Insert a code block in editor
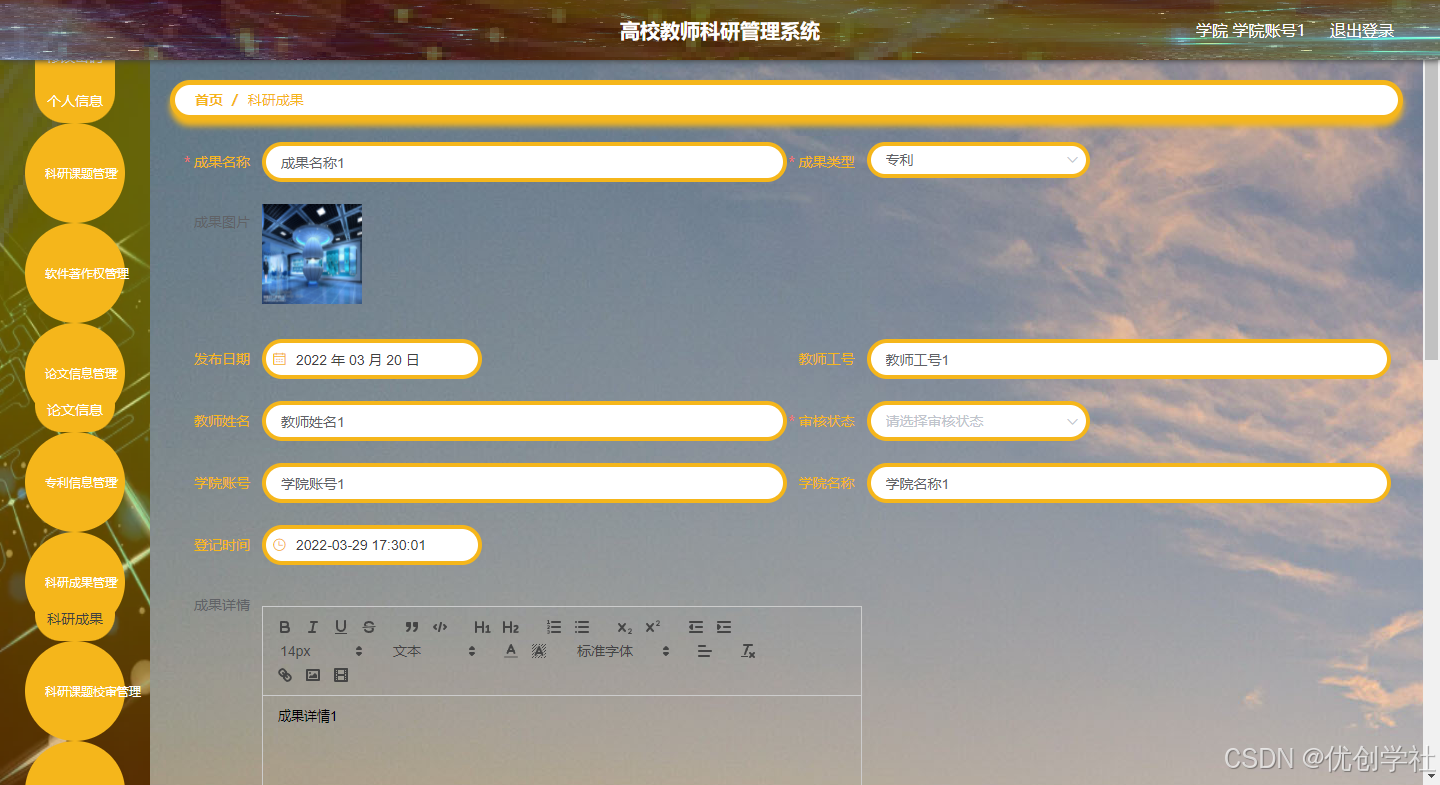The height and width of the screenshot is (785, 1440). [440, 627]
